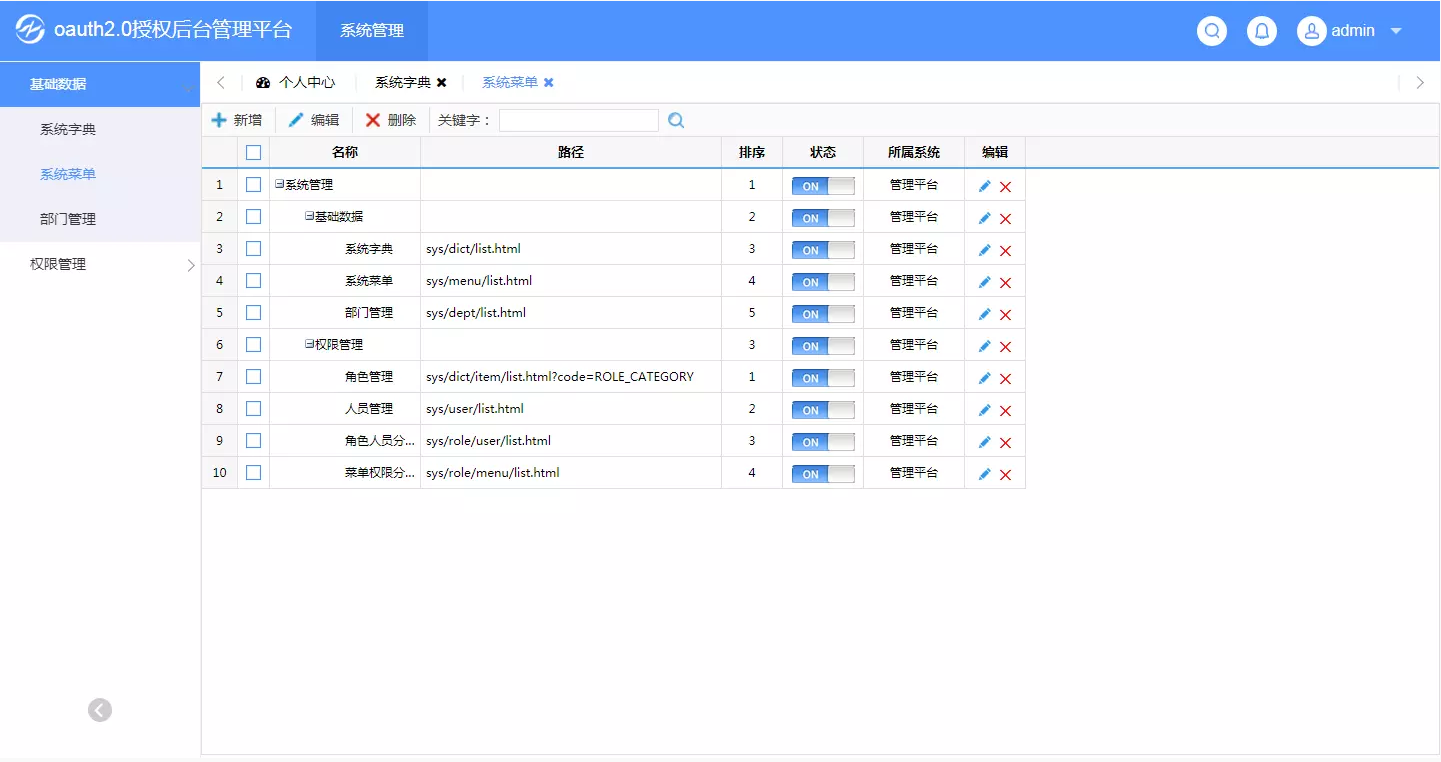Toggle the ON status switch for 权限管理
The height and width of the screenshot is (762, 1441).
[823, 346]
